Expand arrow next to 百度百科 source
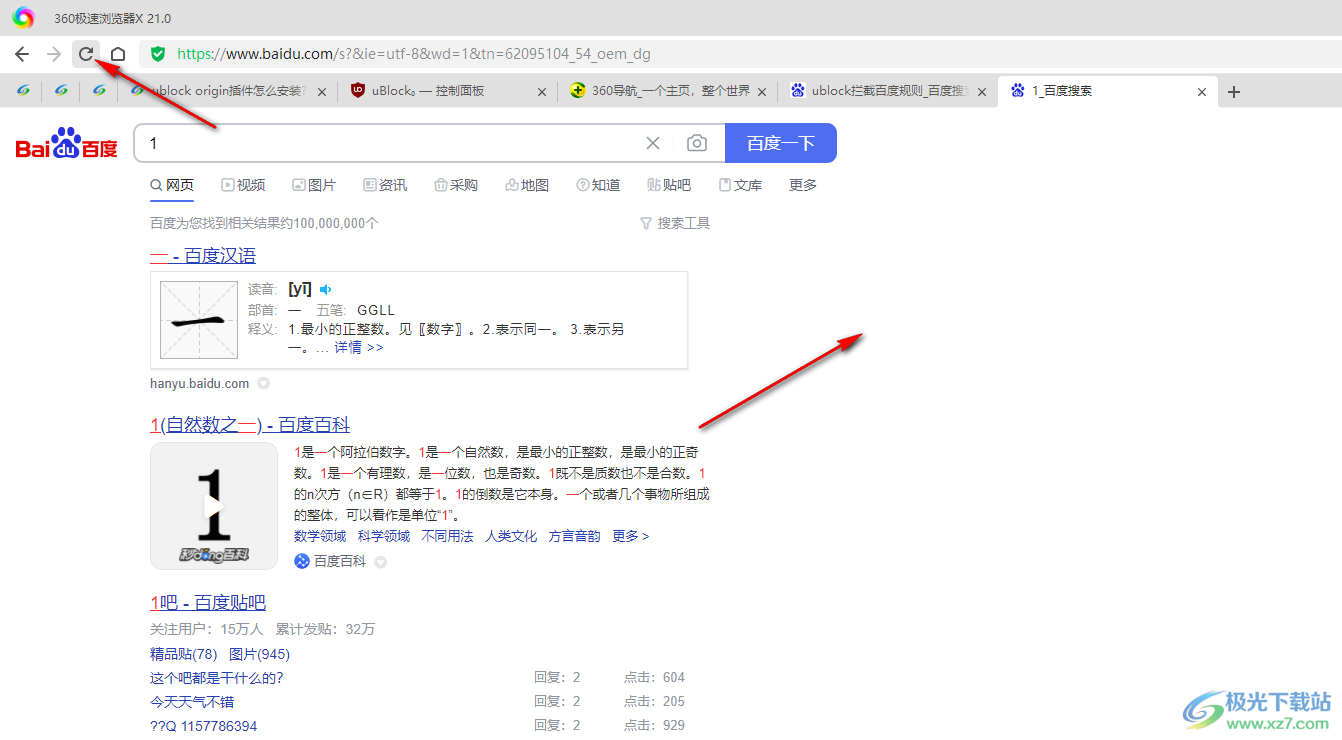The image size is (1342, 740). click(x=380, y=562)
